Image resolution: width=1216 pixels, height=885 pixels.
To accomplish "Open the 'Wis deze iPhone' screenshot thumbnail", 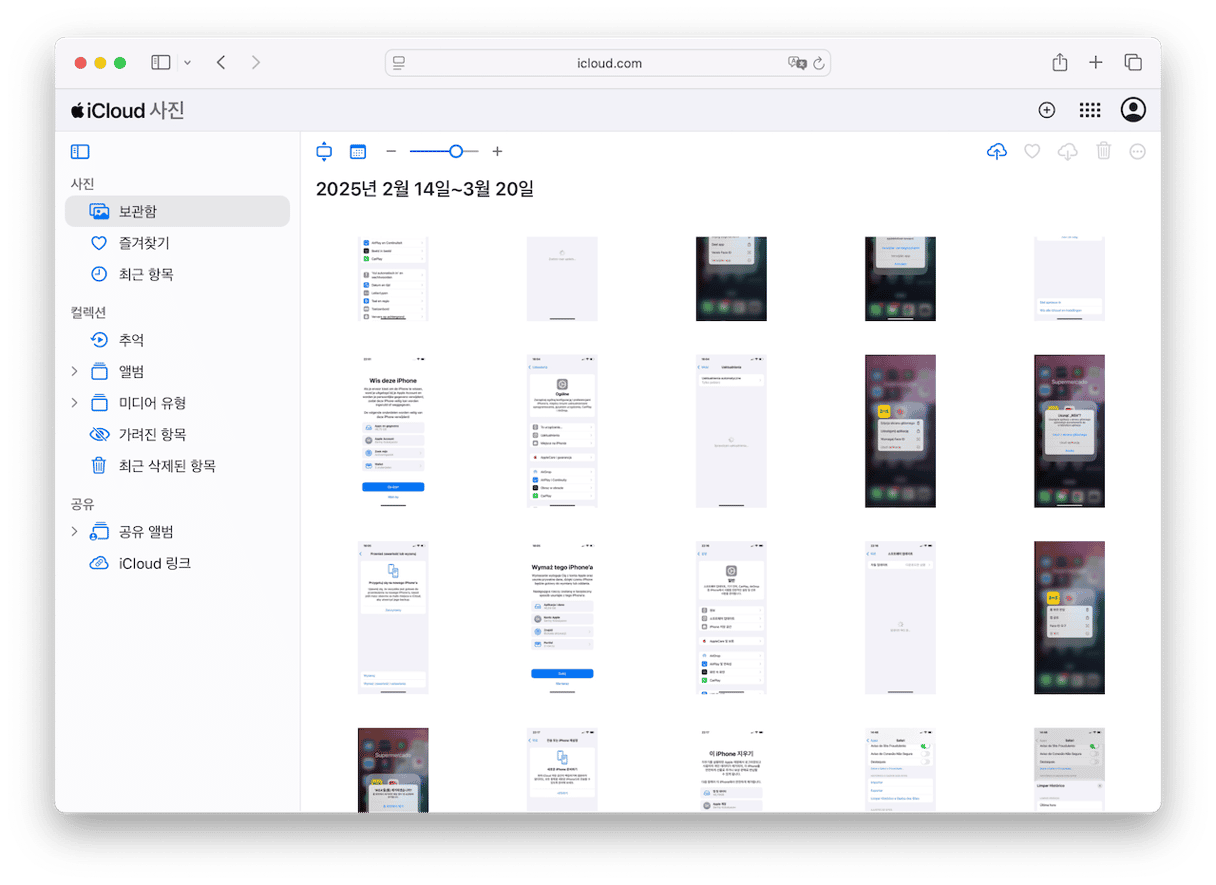I will click(x=393, y=431).
